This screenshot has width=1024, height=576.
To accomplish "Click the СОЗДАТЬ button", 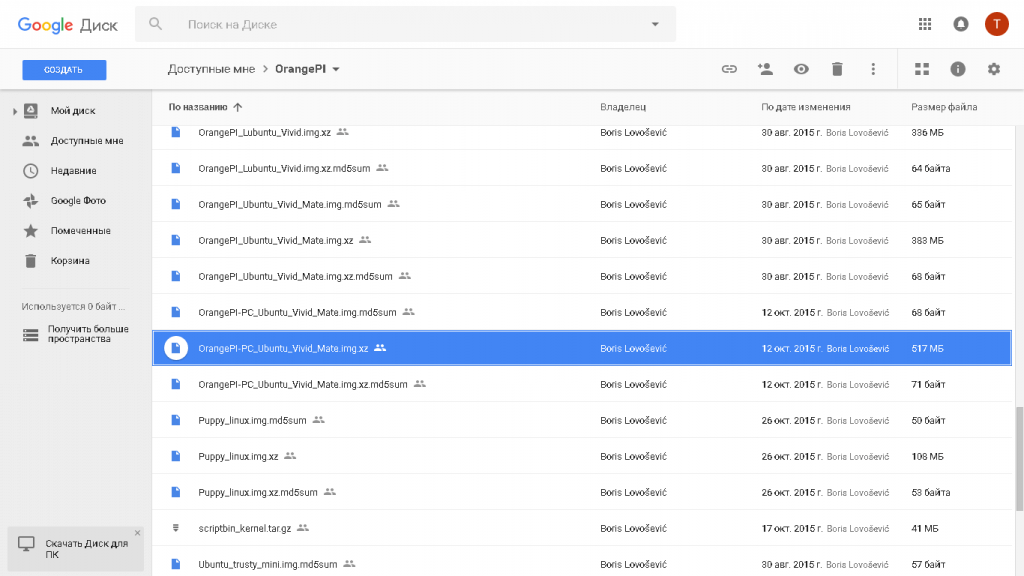I will tap(64, 70).
